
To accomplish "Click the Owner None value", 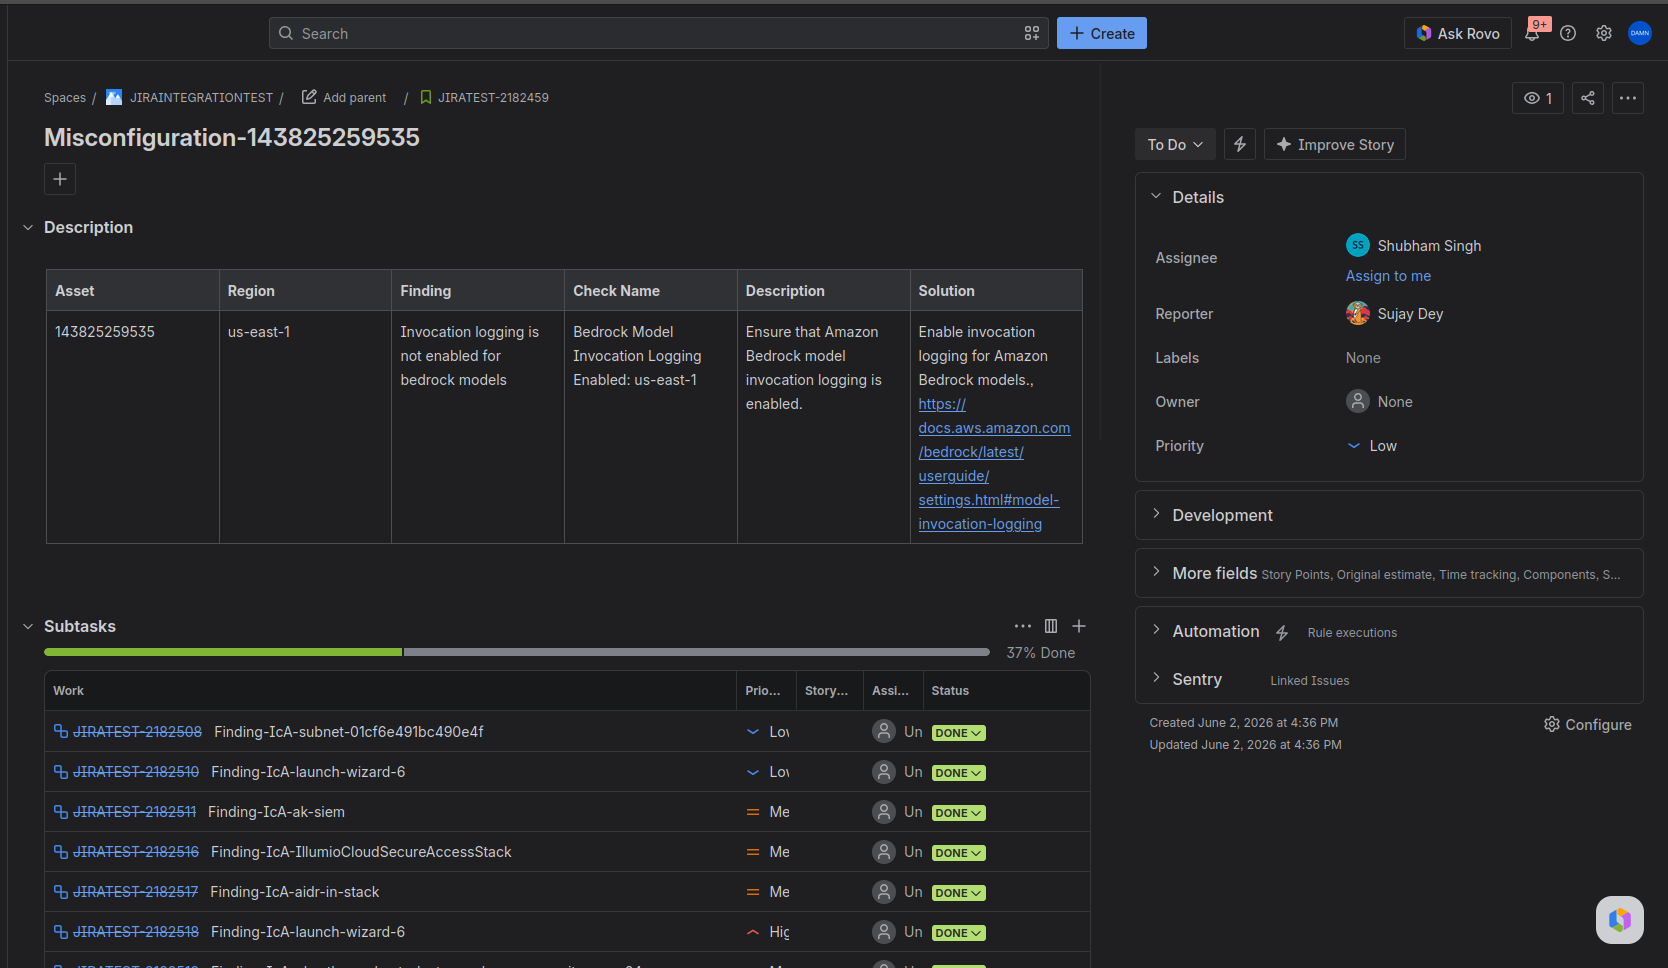I will coord(1380,401).
